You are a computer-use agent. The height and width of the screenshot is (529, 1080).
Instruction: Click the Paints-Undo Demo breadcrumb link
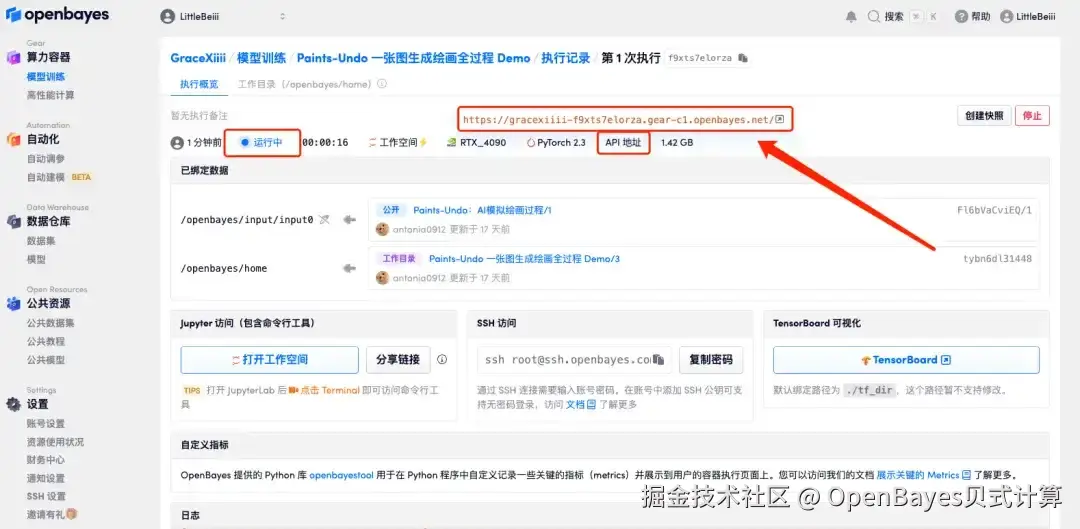tap(413, 58)
